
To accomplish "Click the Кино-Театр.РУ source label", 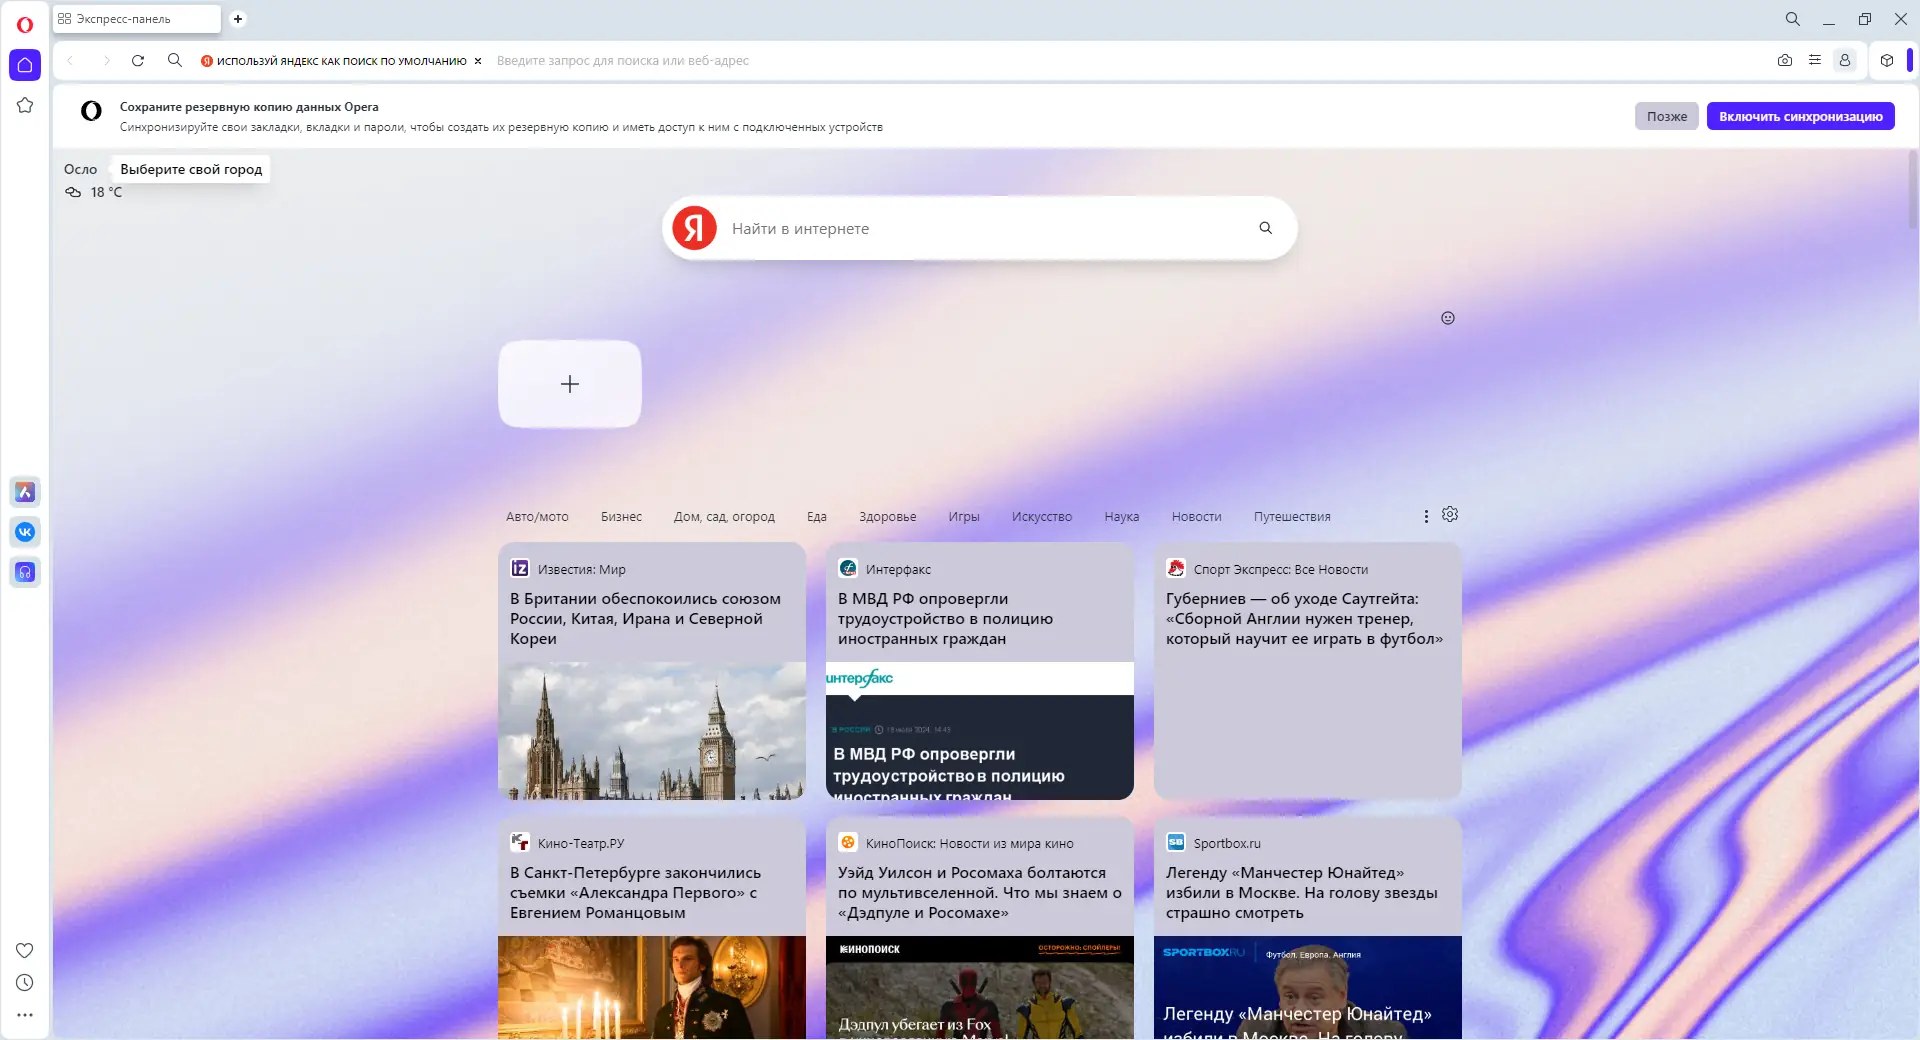I will pos(581,843).
